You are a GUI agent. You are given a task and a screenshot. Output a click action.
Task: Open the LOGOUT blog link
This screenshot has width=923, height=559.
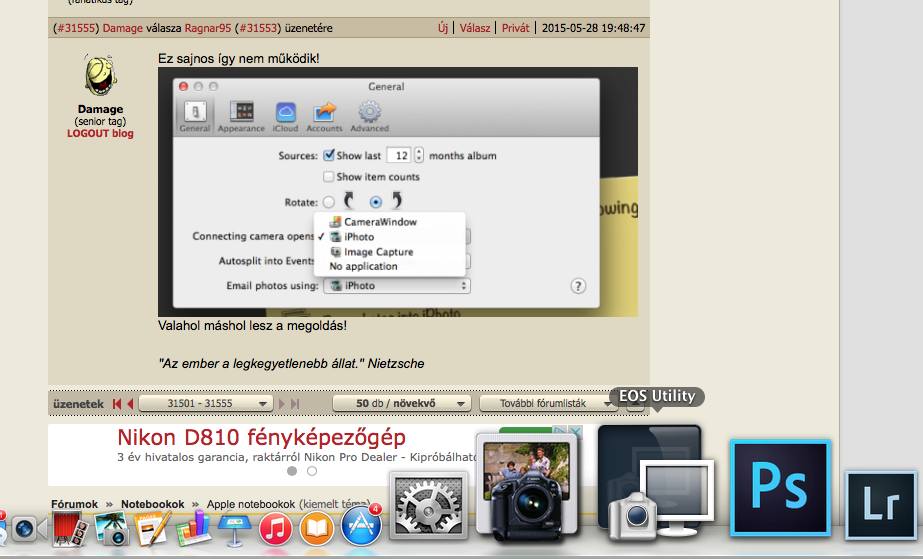coord(100,134)
